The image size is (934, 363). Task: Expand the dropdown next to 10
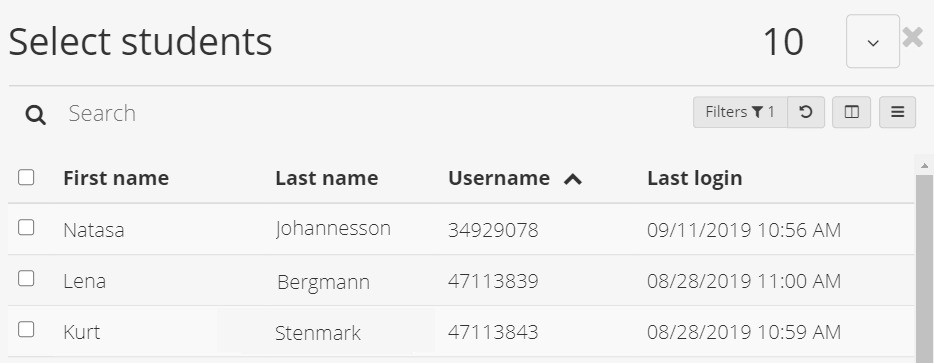pos(873,41)
